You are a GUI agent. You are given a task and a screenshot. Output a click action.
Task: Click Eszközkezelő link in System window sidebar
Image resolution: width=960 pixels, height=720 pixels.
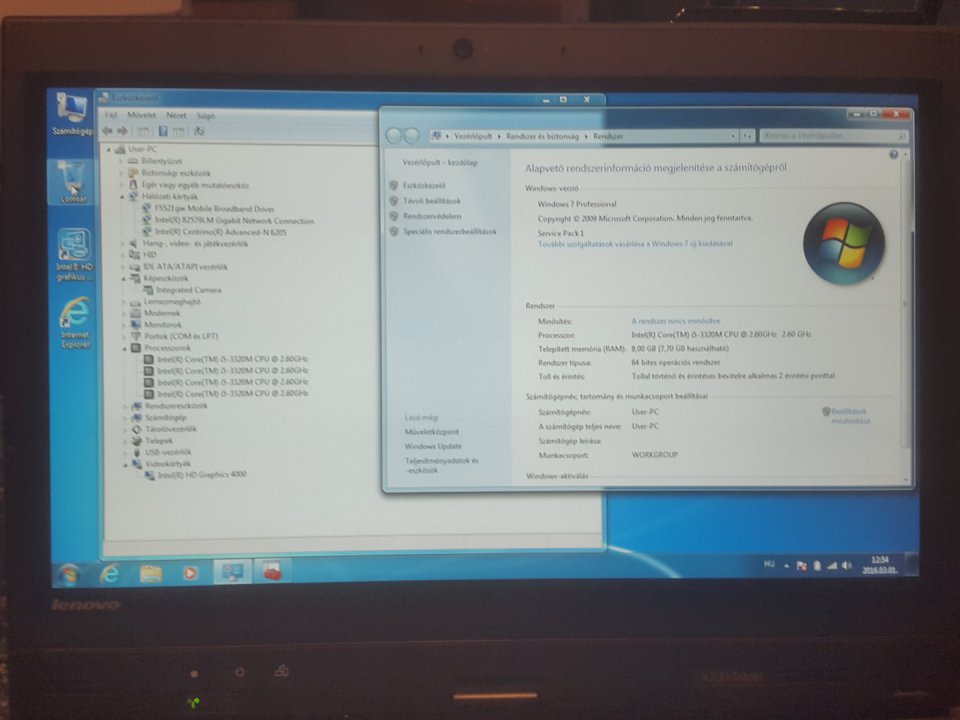(x=424, y=186)
